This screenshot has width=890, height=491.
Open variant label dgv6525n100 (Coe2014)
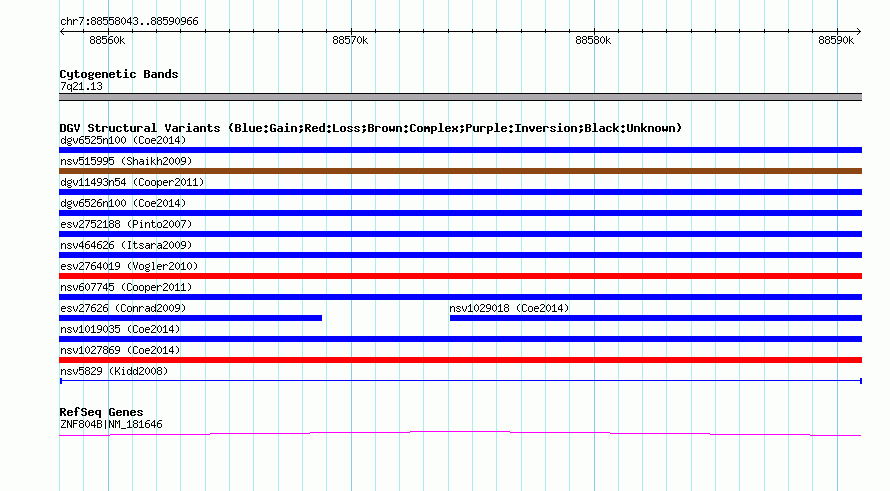pyautogui.click(x=123, y=140)
